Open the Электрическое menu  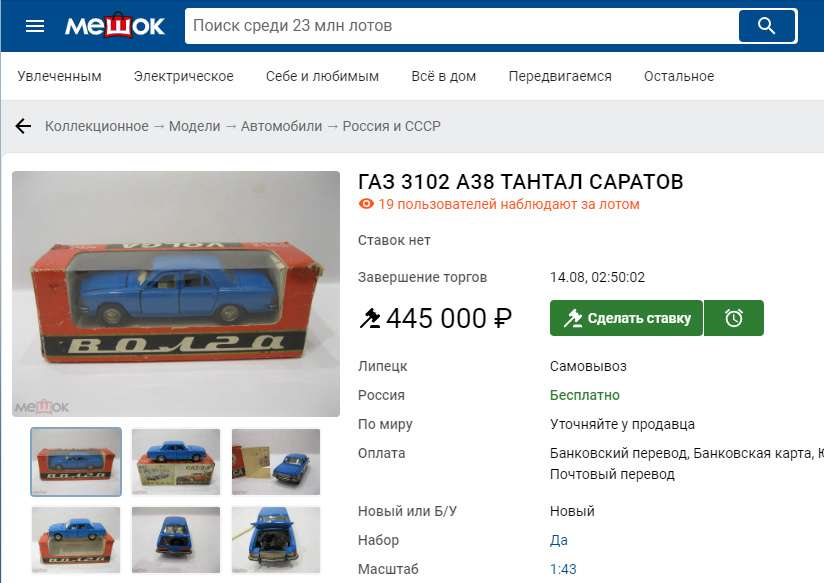(x=183, y=76)
